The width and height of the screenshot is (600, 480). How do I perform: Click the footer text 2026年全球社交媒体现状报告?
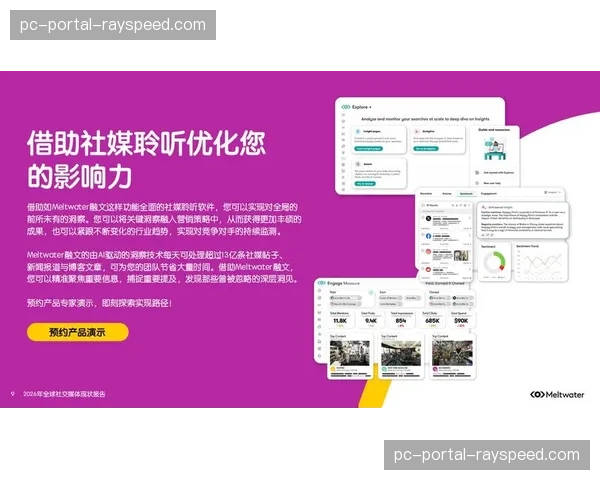64,394
